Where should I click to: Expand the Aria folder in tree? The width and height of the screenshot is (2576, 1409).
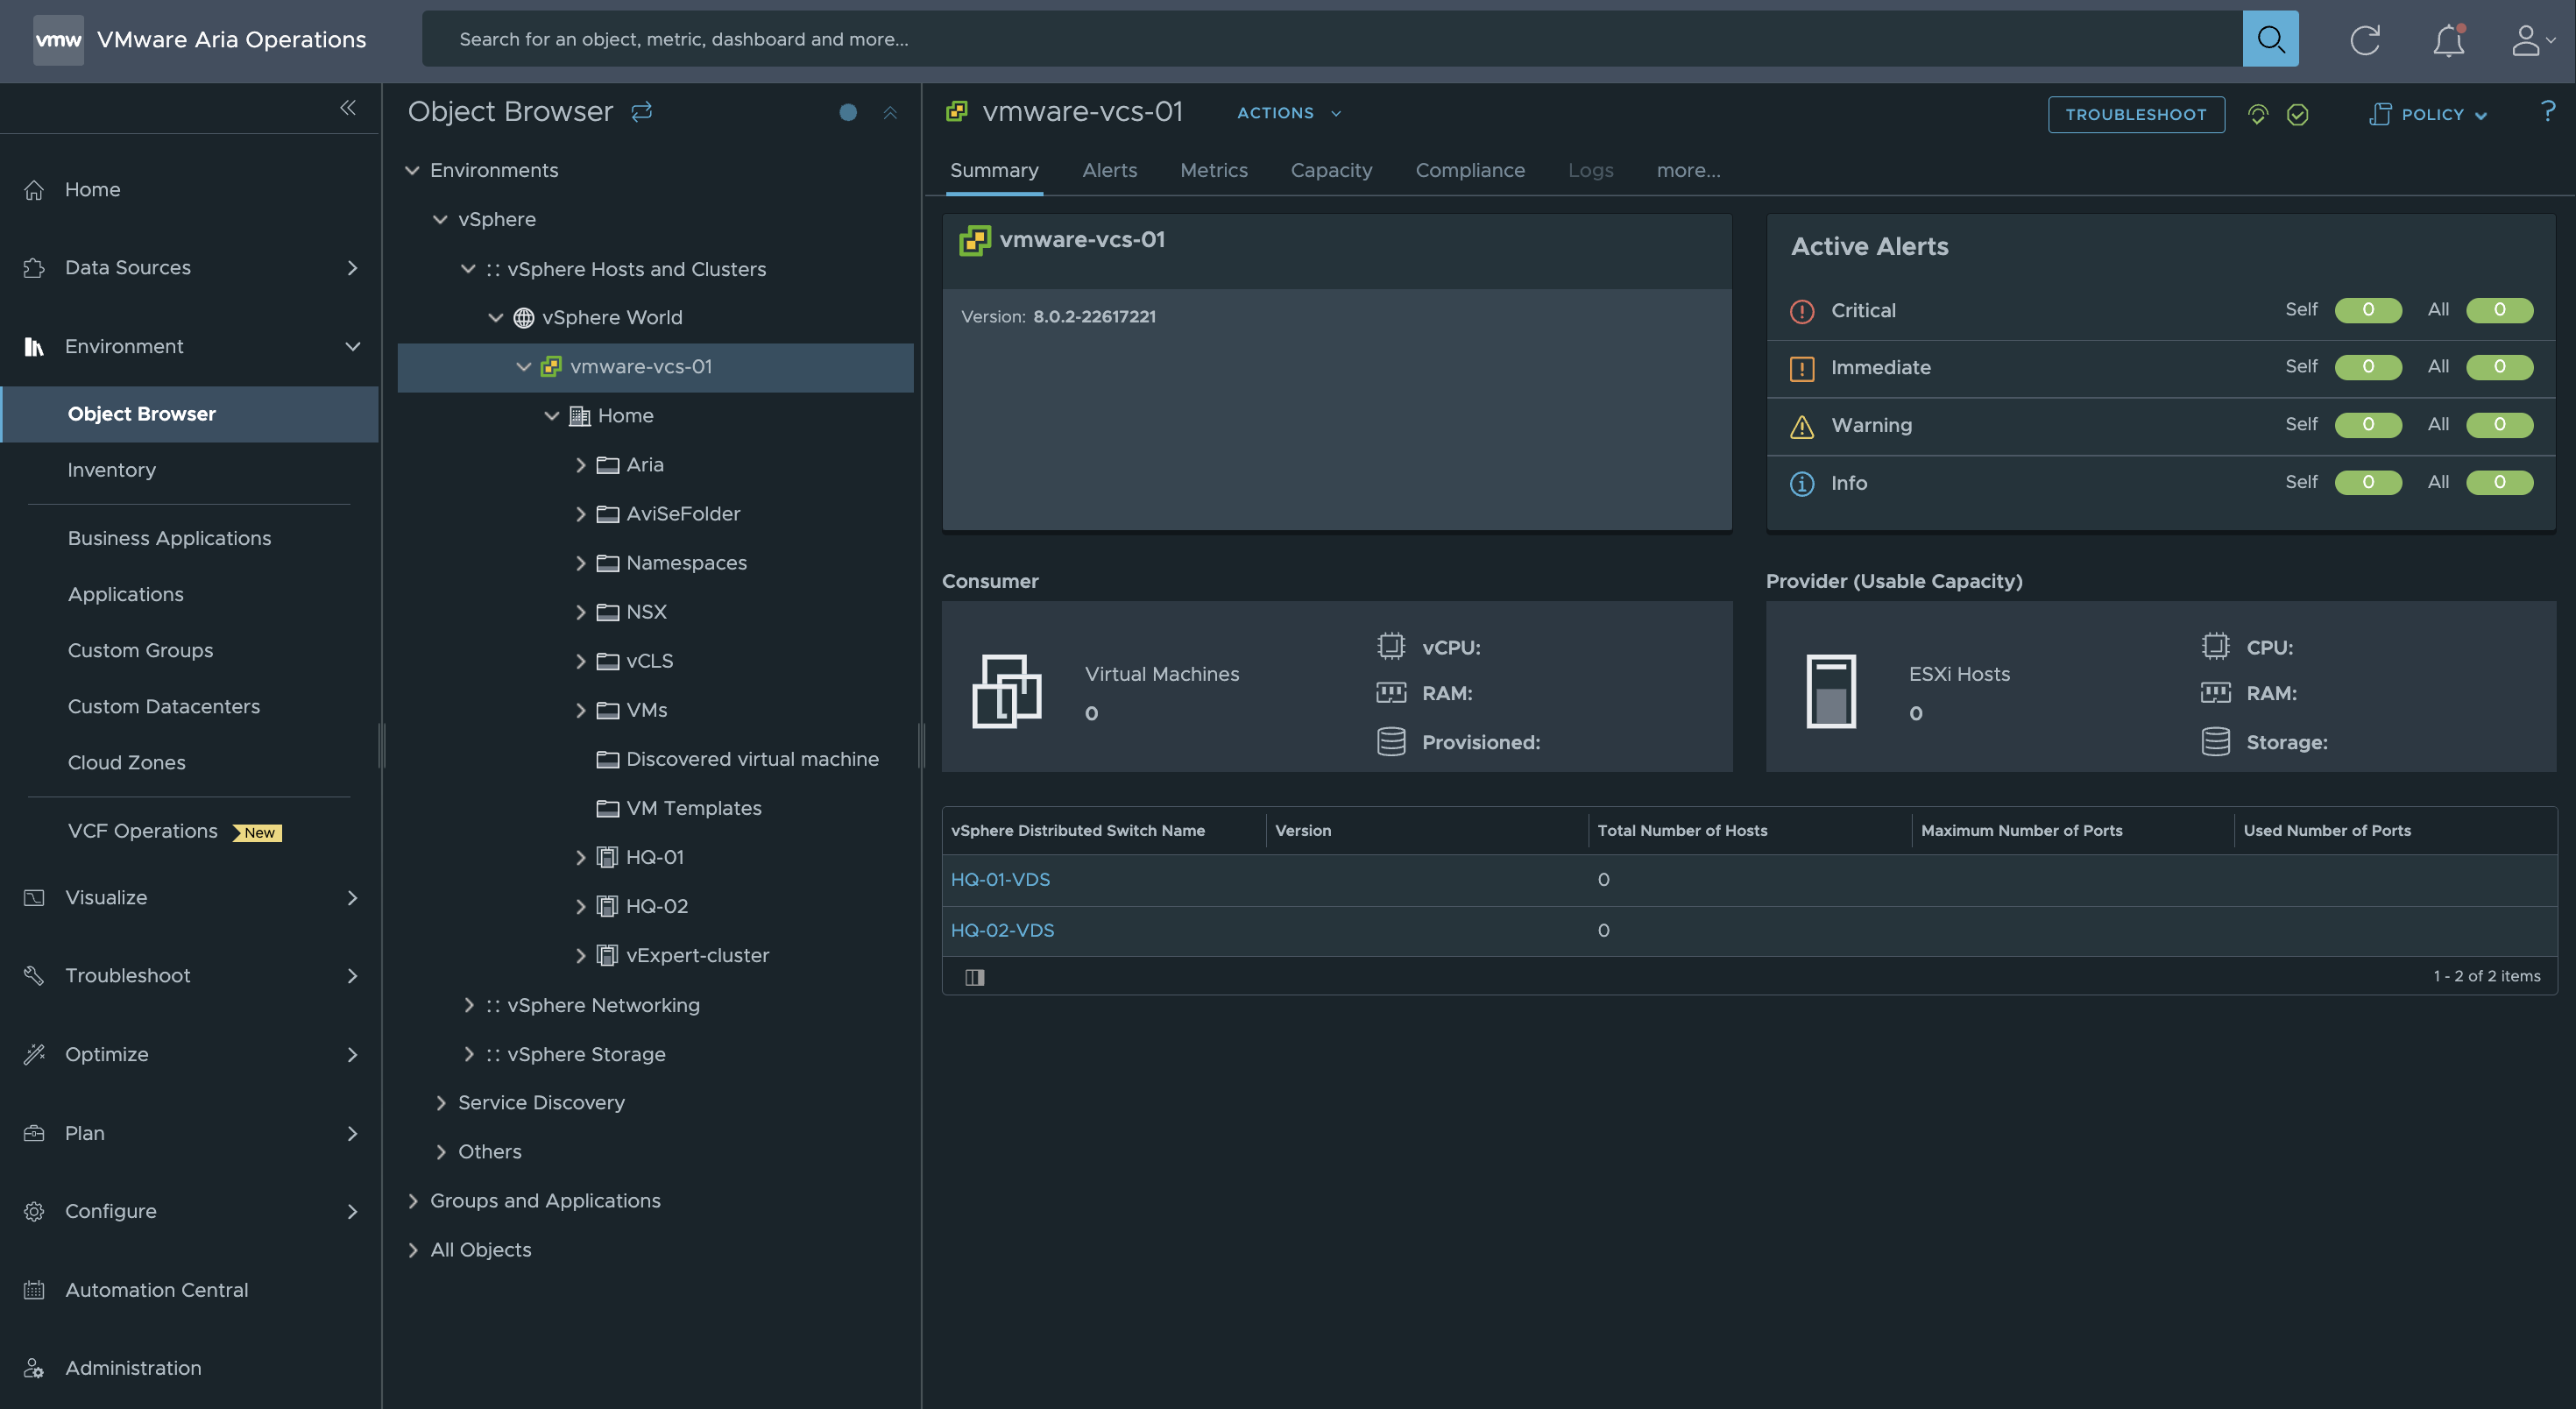[581, 465]
